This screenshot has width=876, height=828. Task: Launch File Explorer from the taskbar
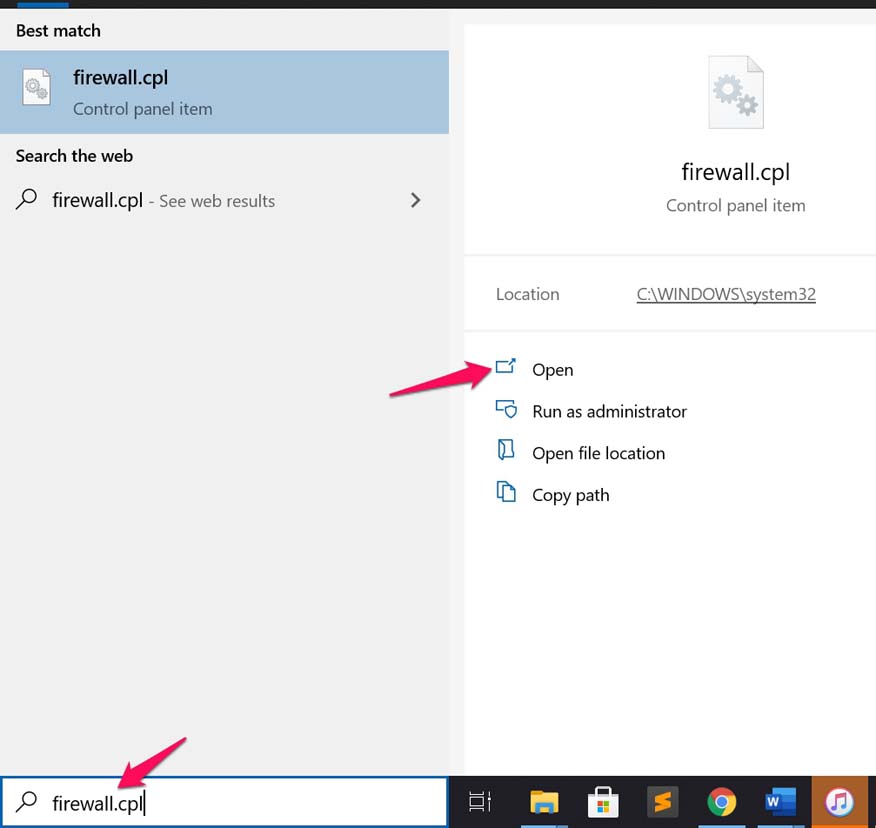point(544,802)
